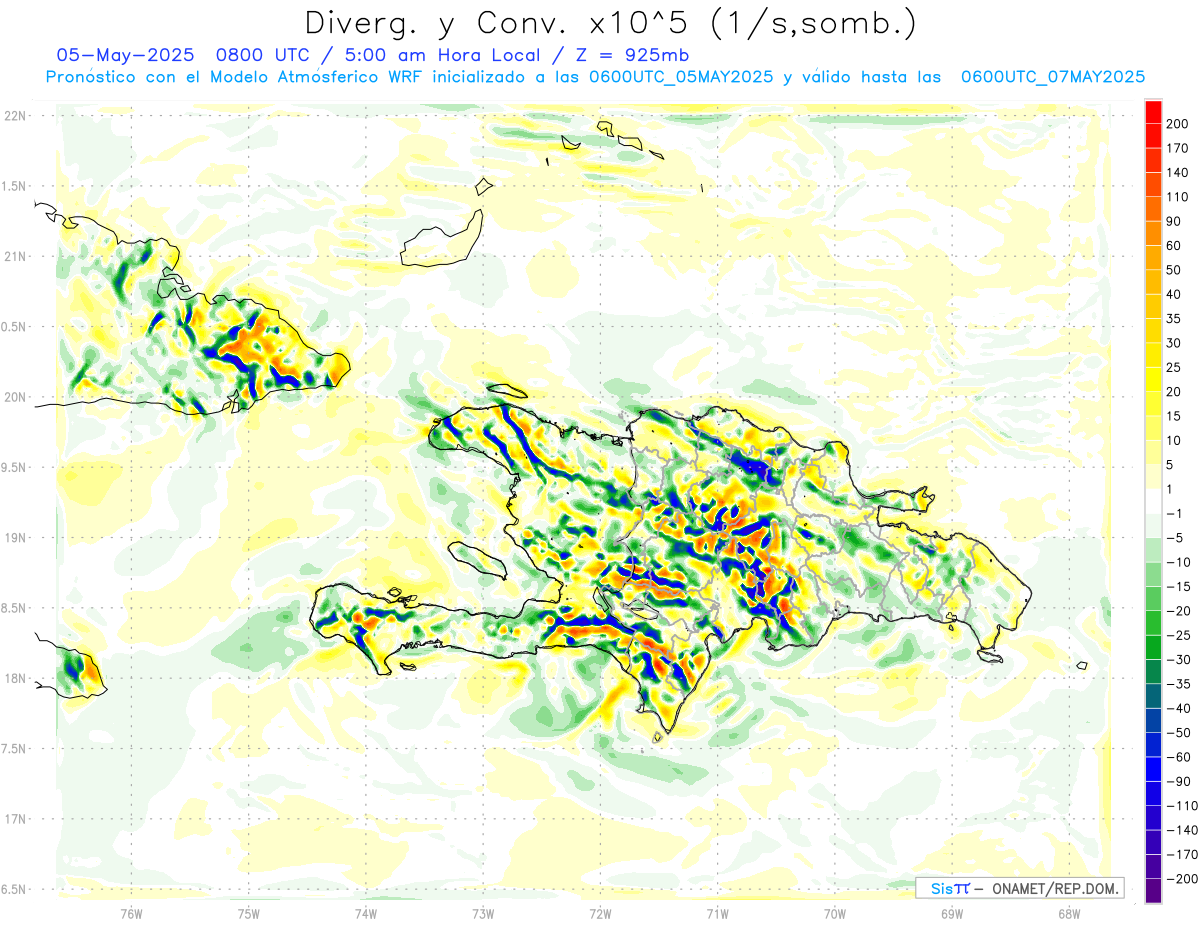Click the positive '35' colorbar label
The image size is (1200, 927).
1174,319
